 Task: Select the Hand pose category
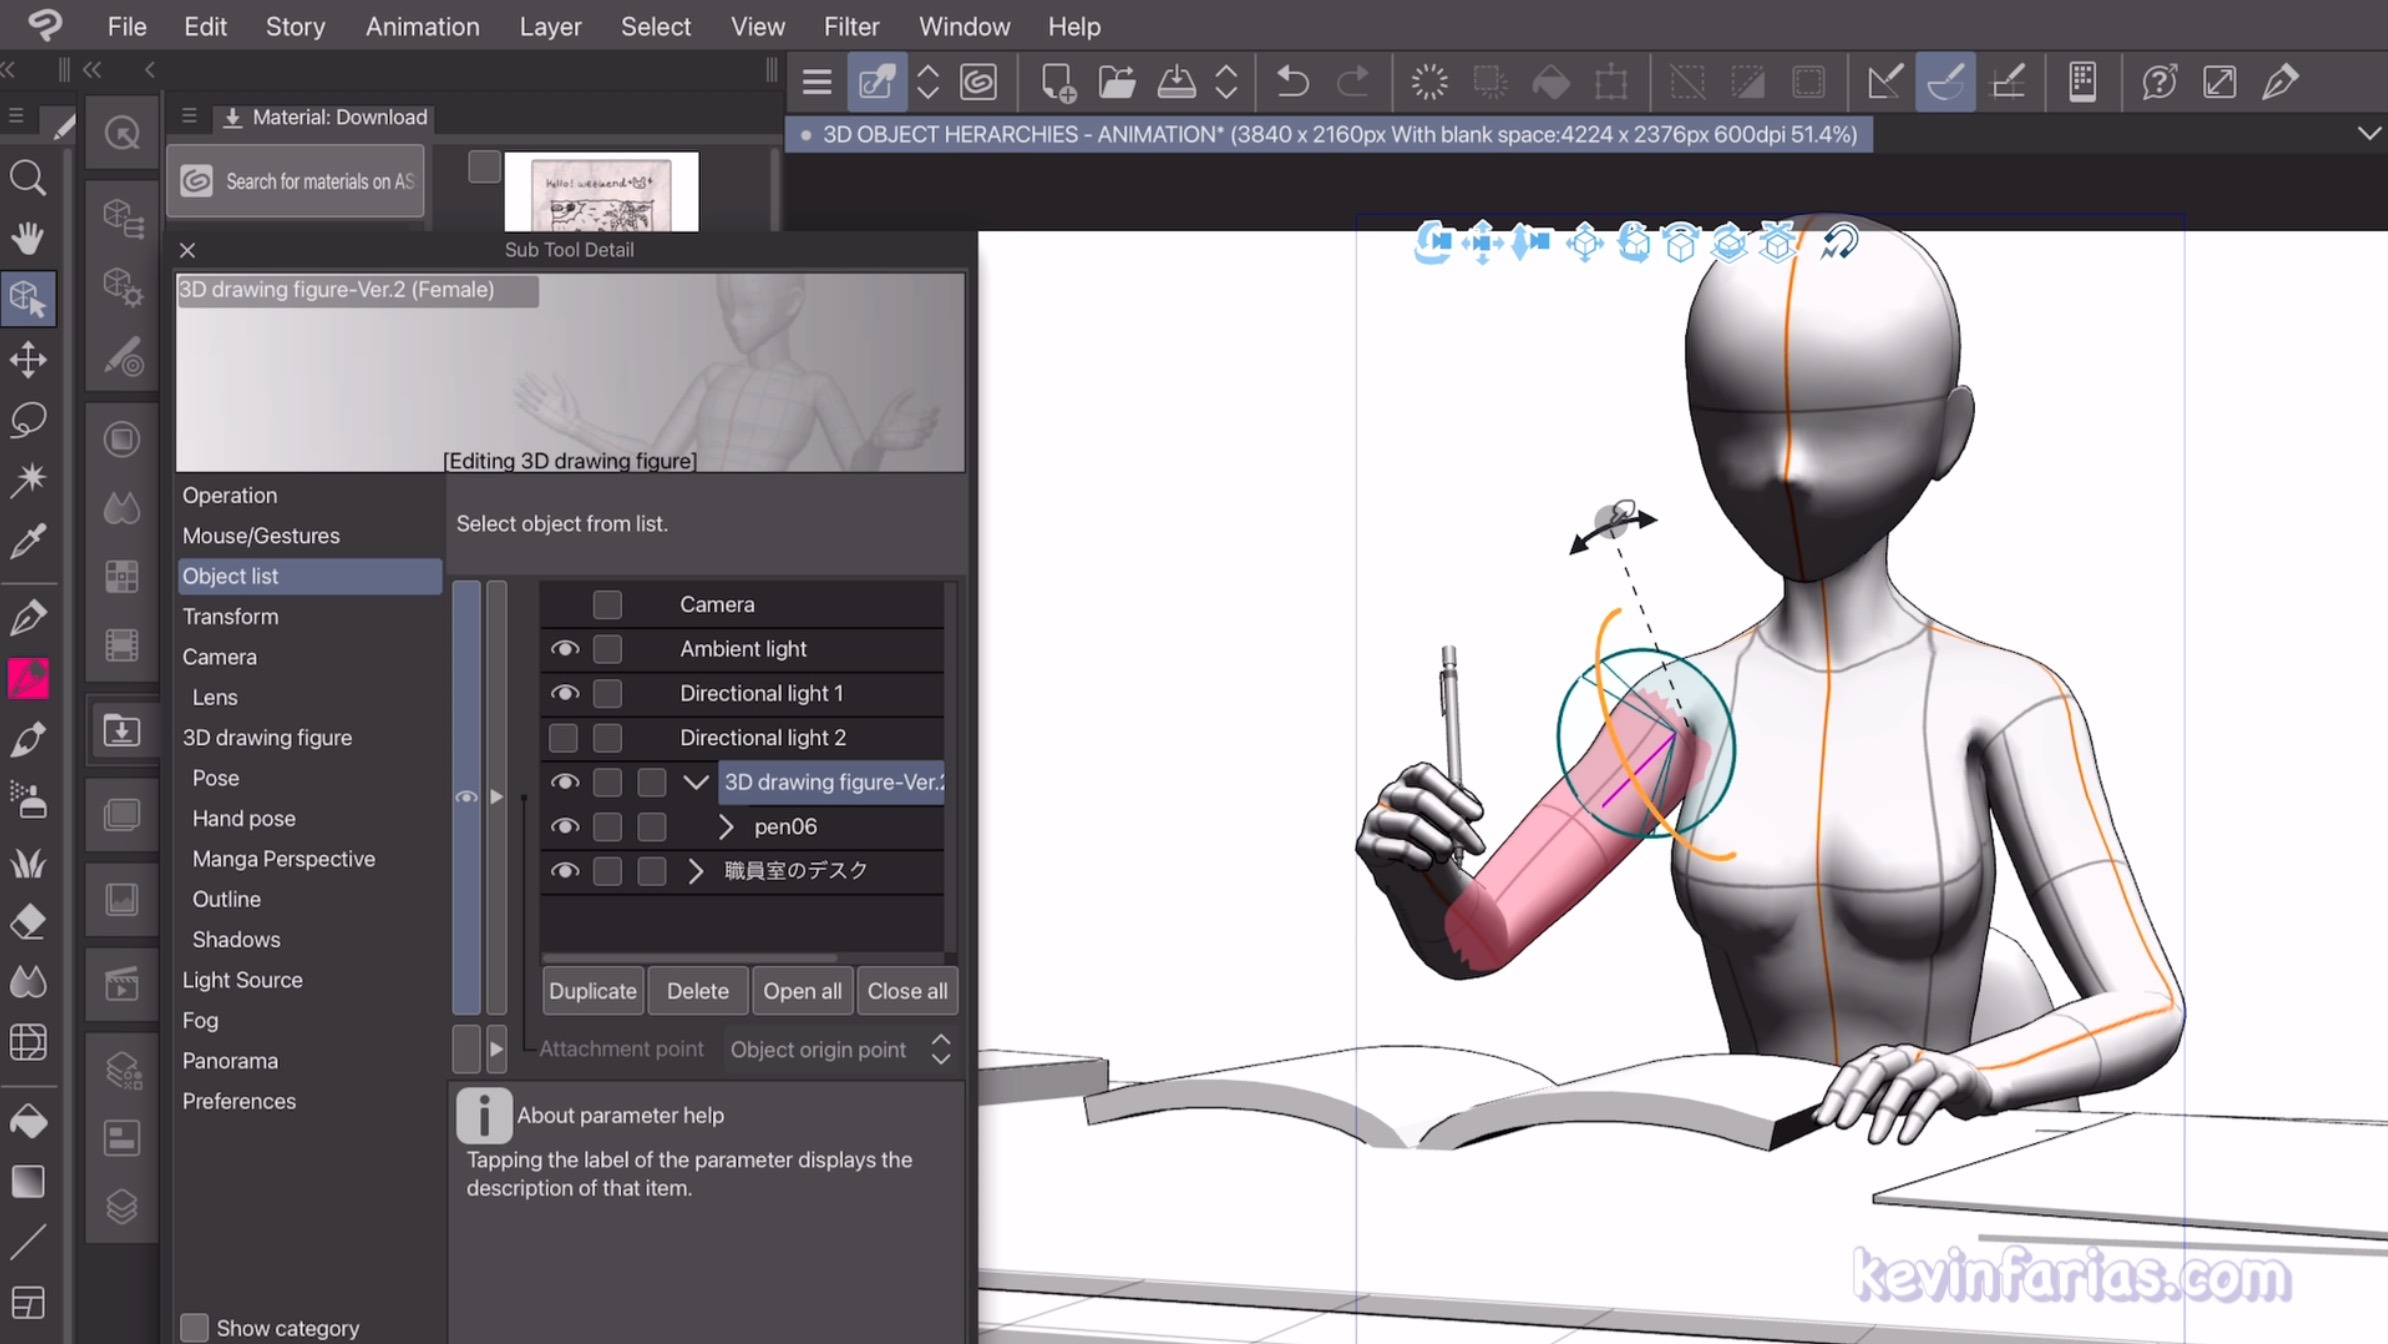243,818
